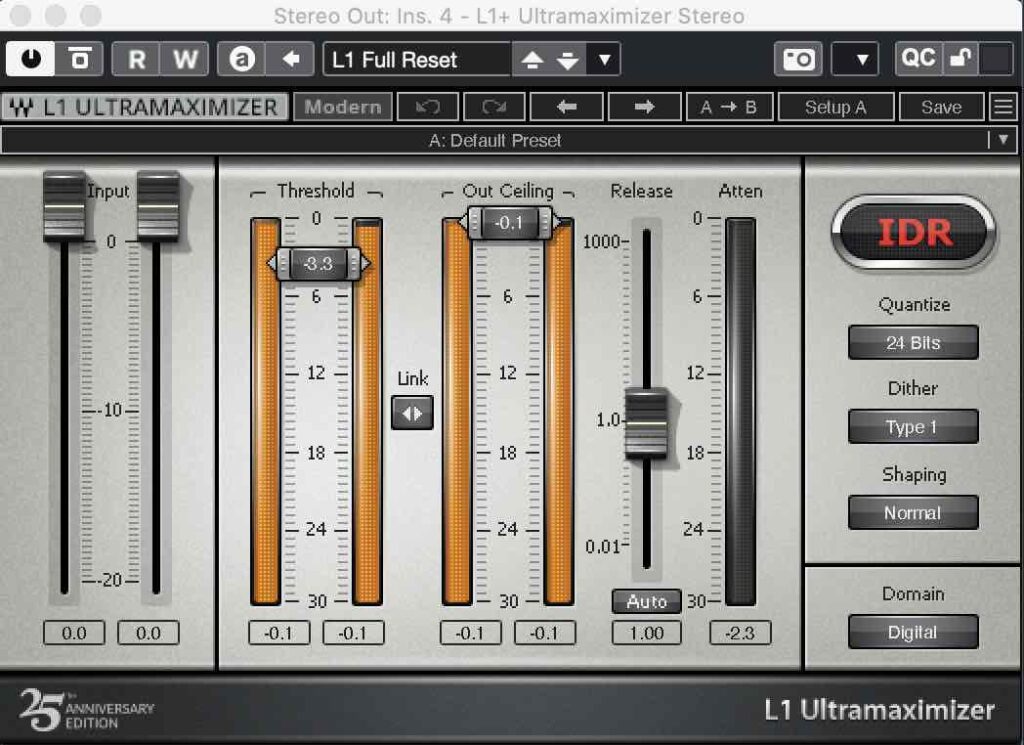Open the L1 Full Reset preset dropdown
1024x745 pixels.
click(604, 59)
